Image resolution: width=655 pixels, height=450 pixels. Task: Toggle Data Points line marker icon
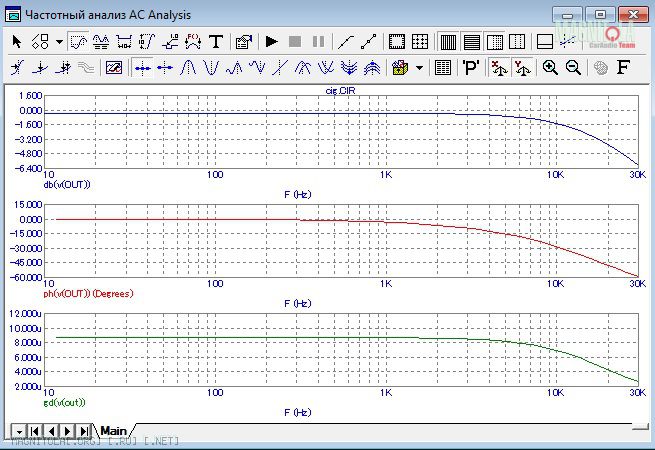coord(346,42)
